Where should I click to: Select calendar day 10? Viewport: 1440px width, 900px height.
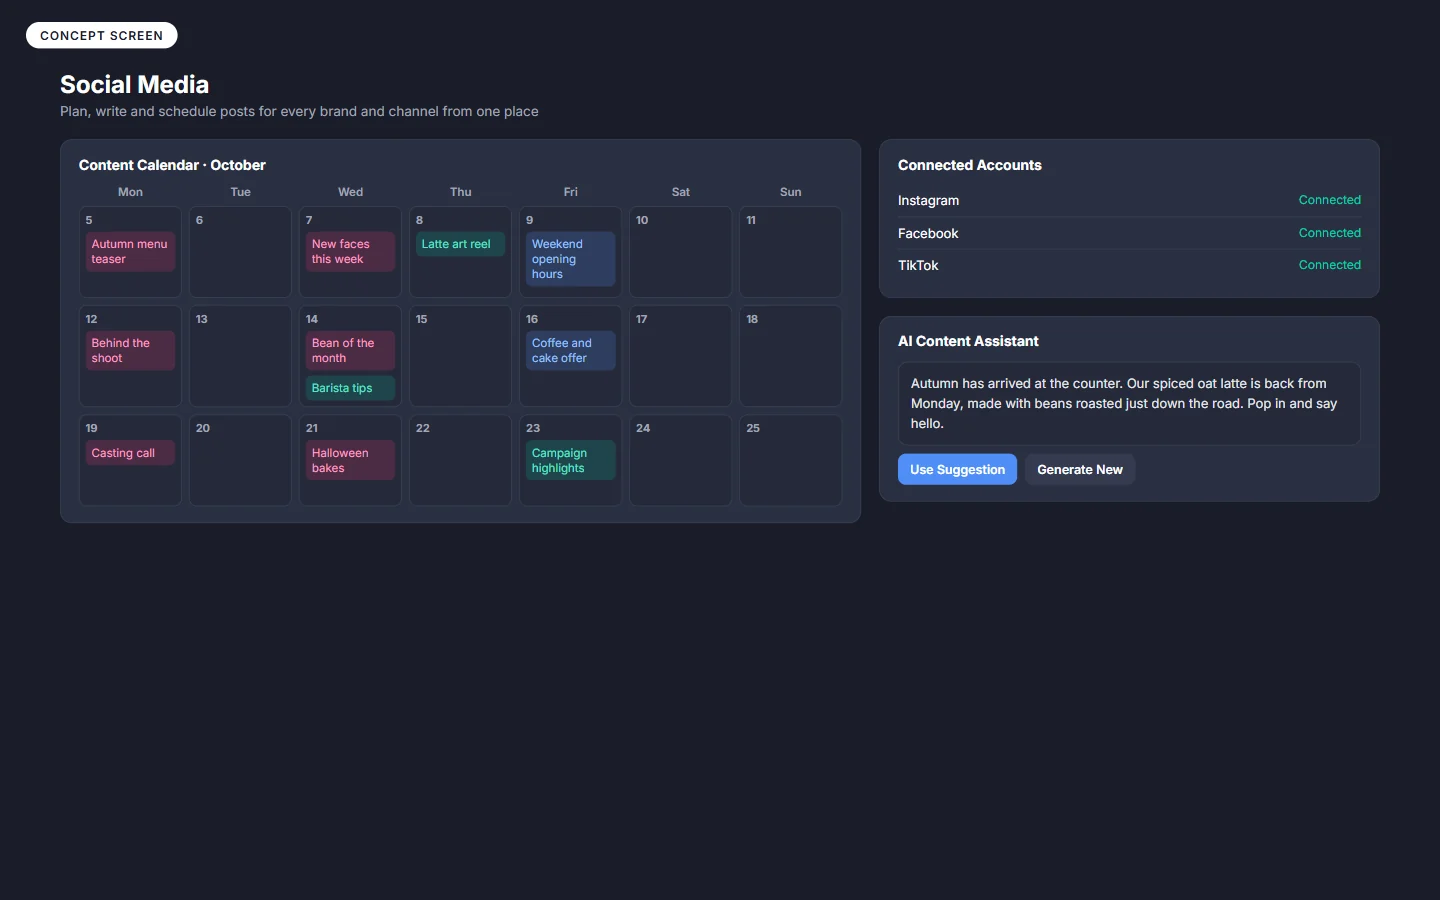(680, 252)
